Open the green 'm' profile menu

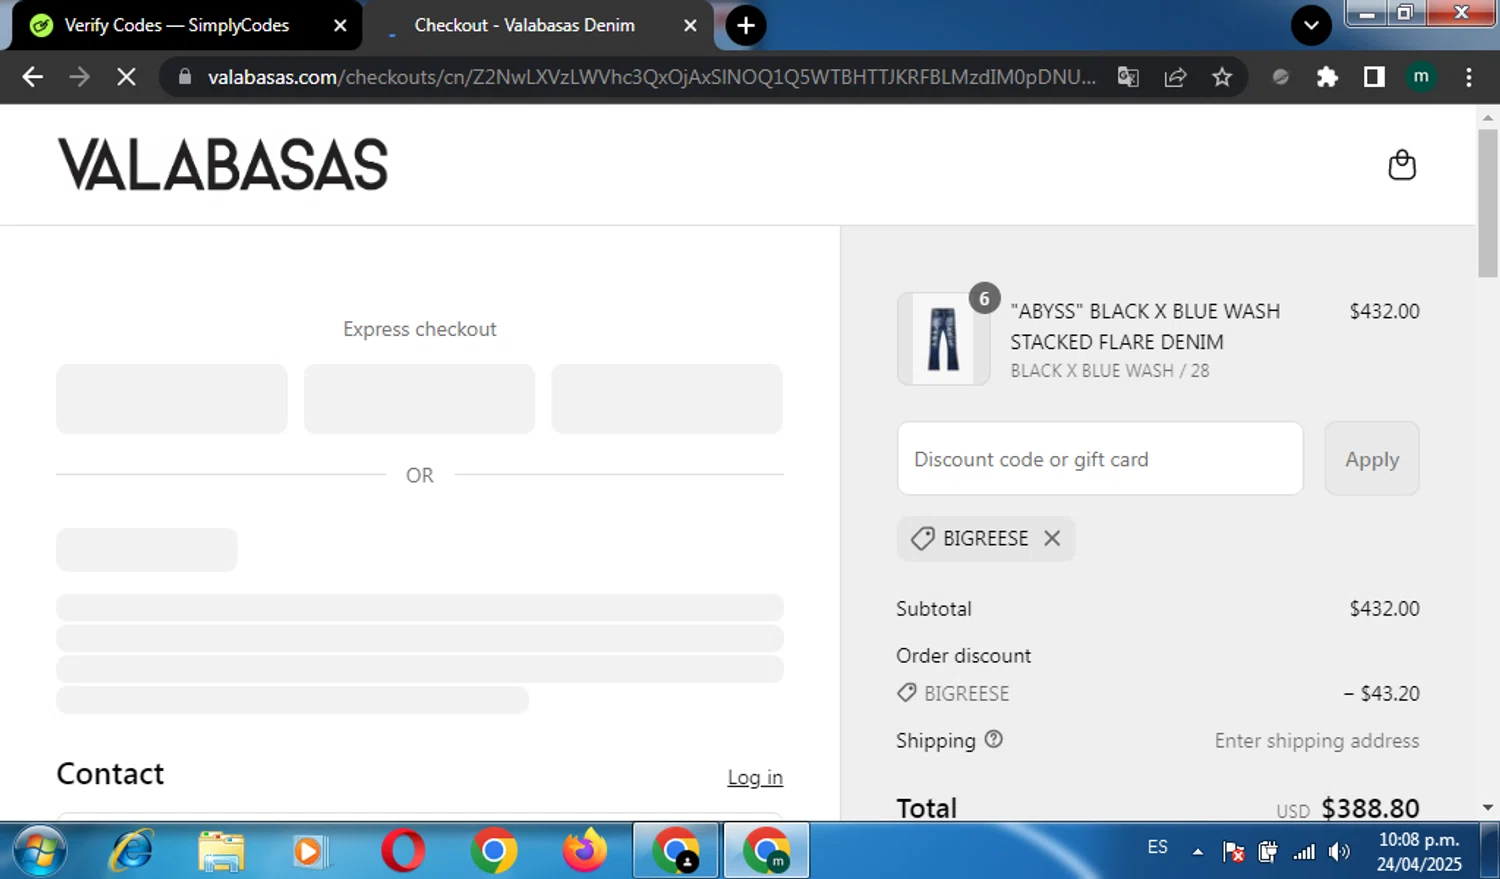pyautogui.click(x=1421, y=77)
